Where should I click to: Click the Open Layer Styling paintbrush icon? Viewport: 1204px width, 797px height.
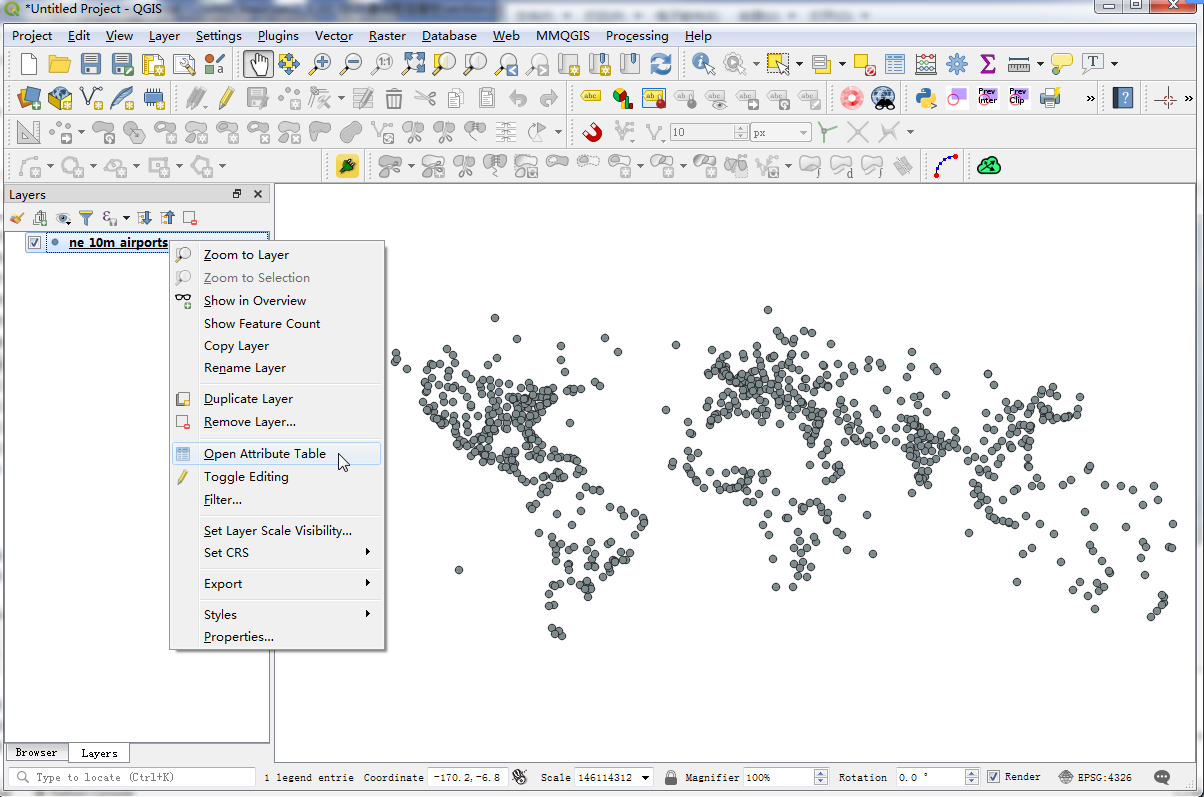pos(17,218)
